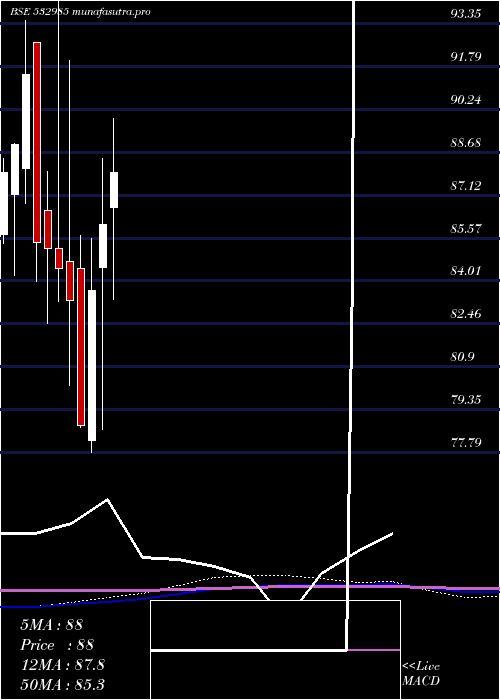Viewport: 500px width, 700px height.
Task: Click the long red candlestick reaching 79
Action: 81,346
